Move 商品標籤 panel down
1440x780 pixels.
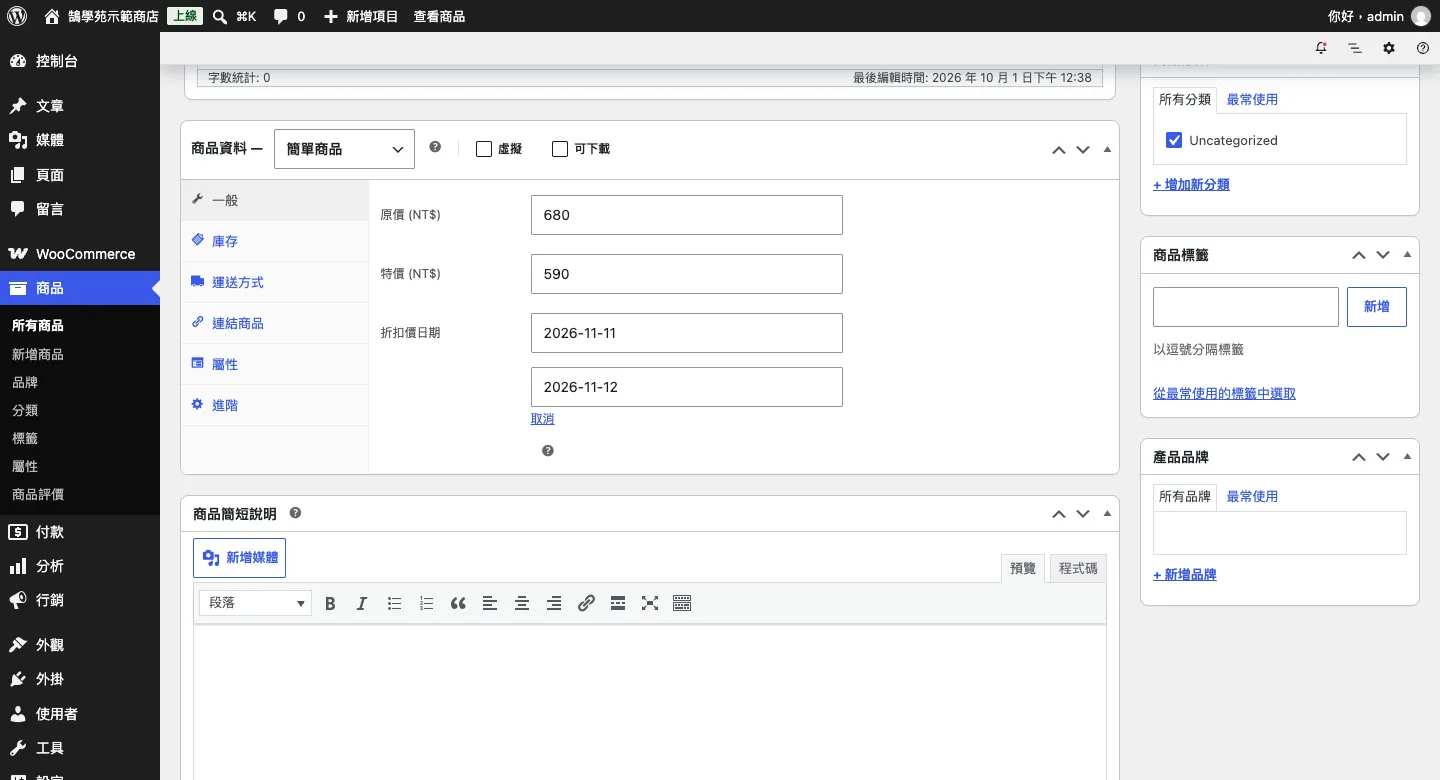pyautogui.click(x=1383, y=254)
